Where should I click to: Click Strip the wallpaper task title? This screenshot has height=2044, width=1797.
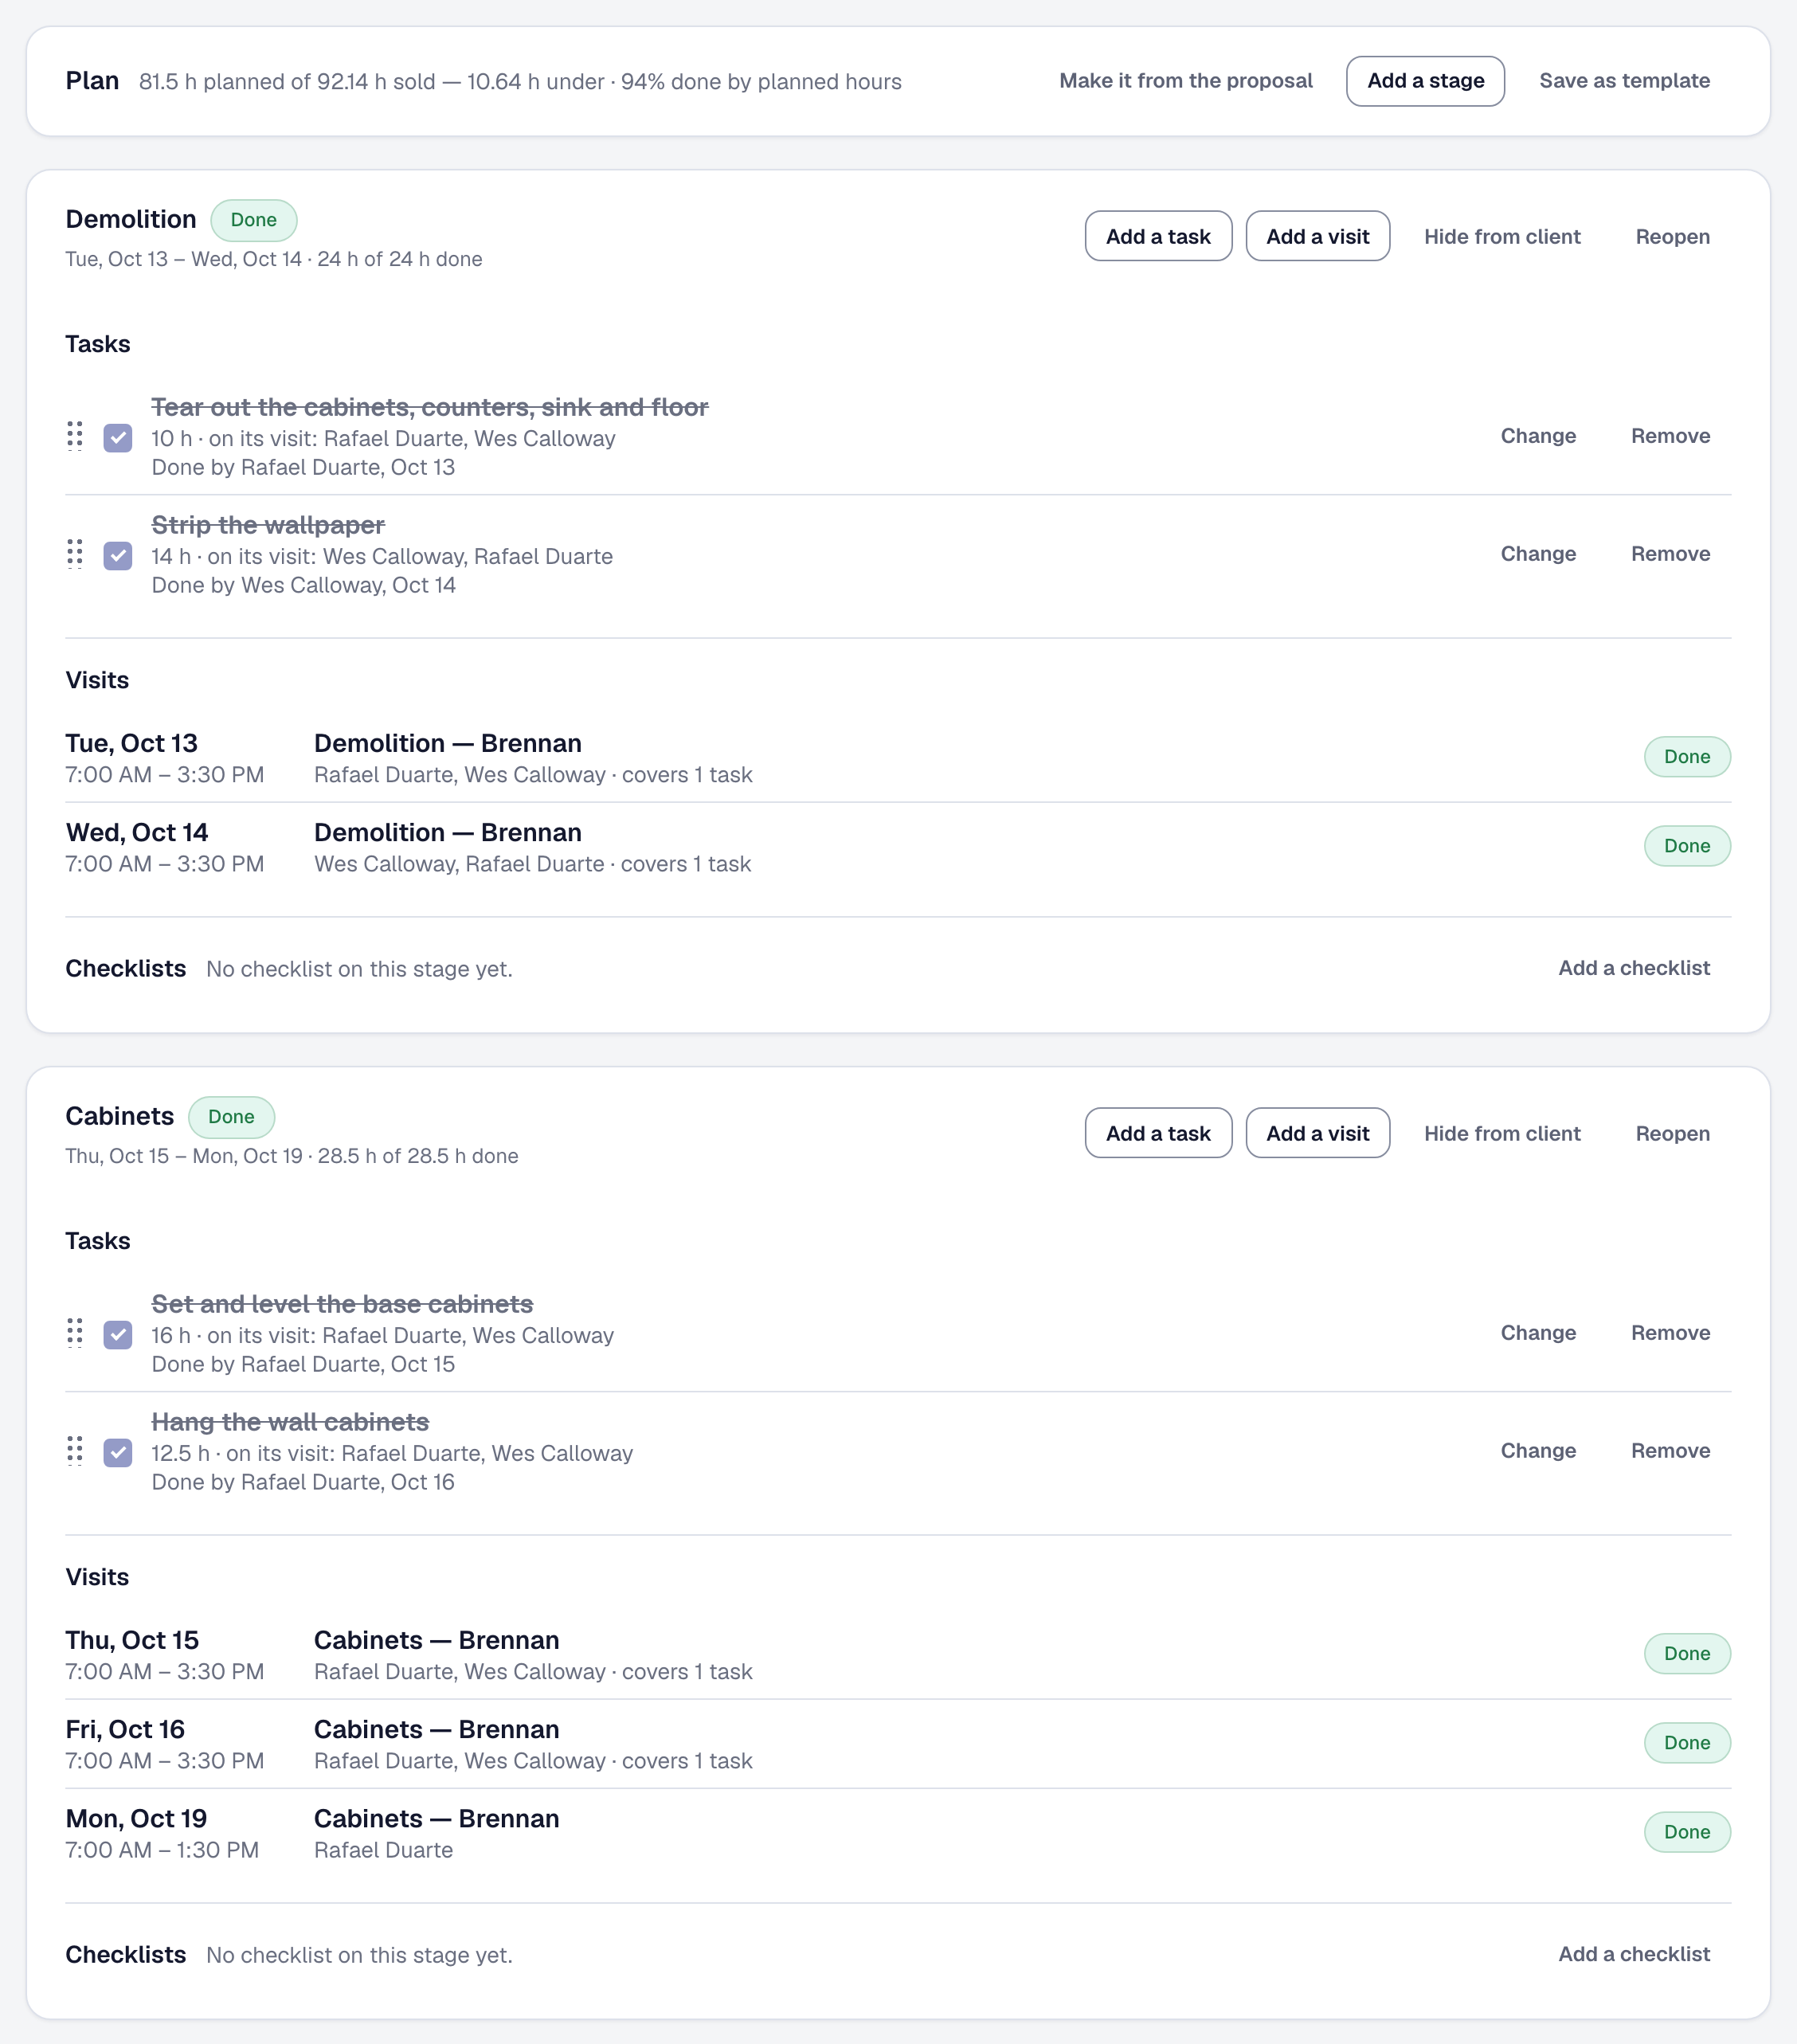click(x=268, y=525)
